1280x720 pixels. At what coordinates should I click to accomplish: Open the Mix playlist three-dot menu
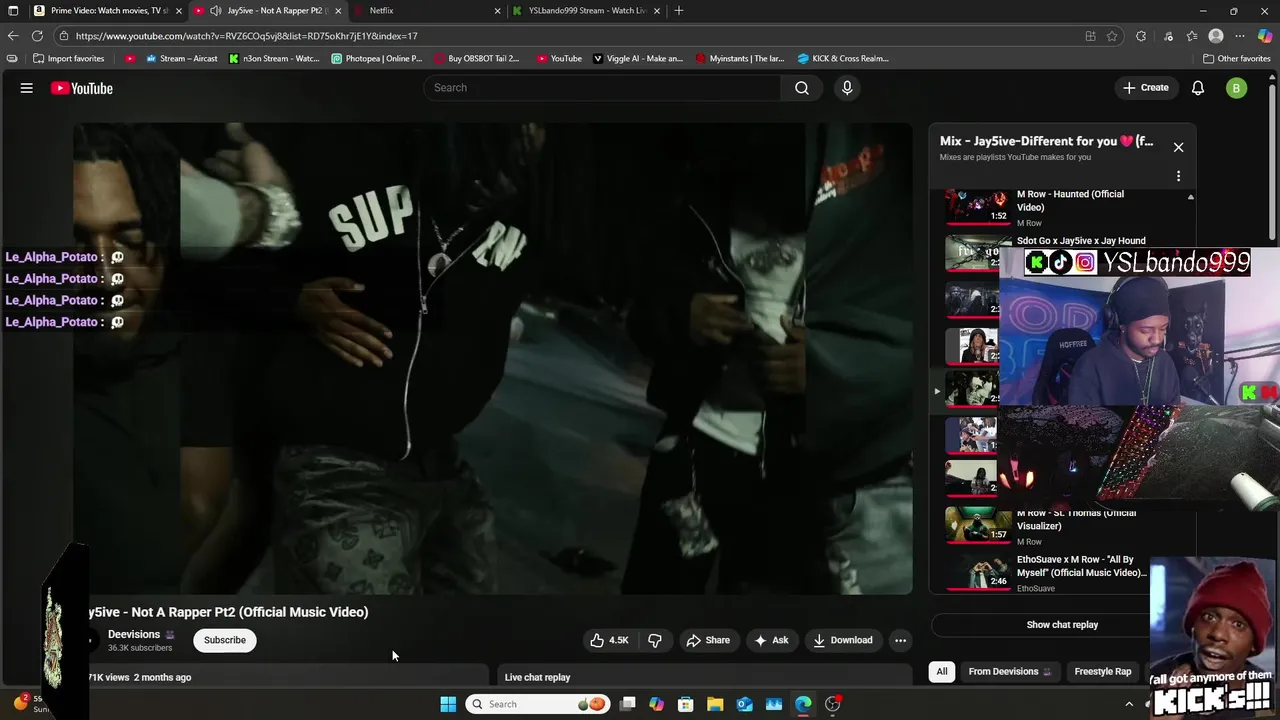point(1178,176)
